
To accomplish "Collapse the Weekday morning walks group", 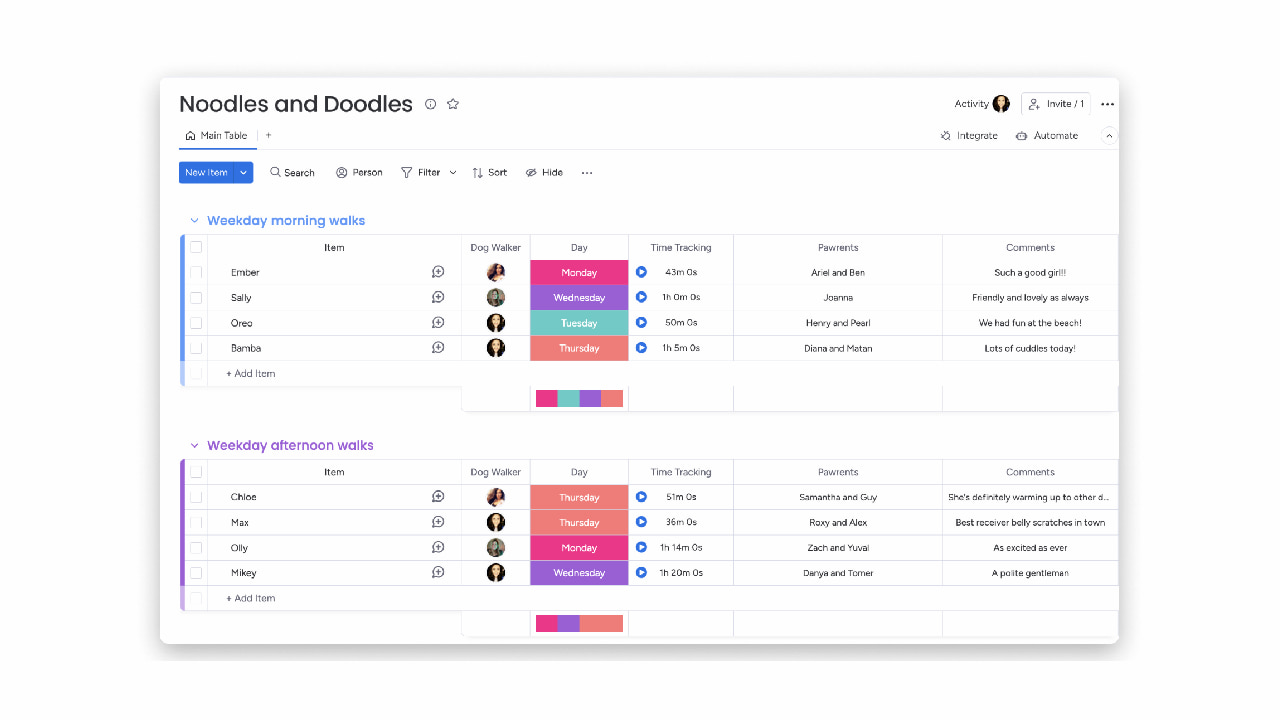I will 193,220.
